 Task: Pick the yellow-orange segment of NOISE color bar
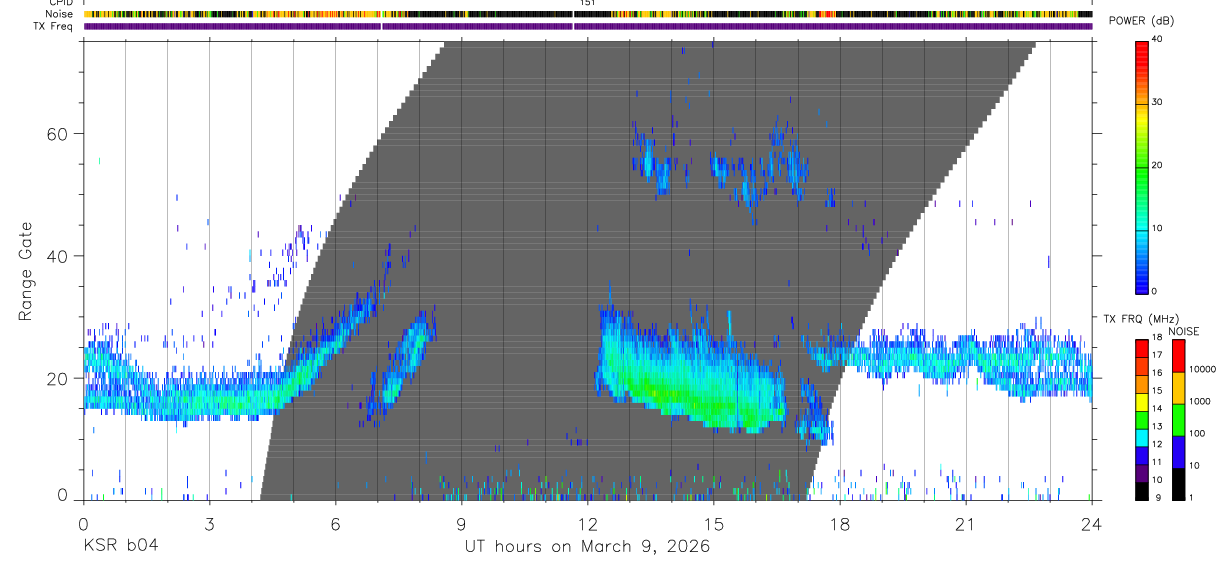pos(1178,388)
